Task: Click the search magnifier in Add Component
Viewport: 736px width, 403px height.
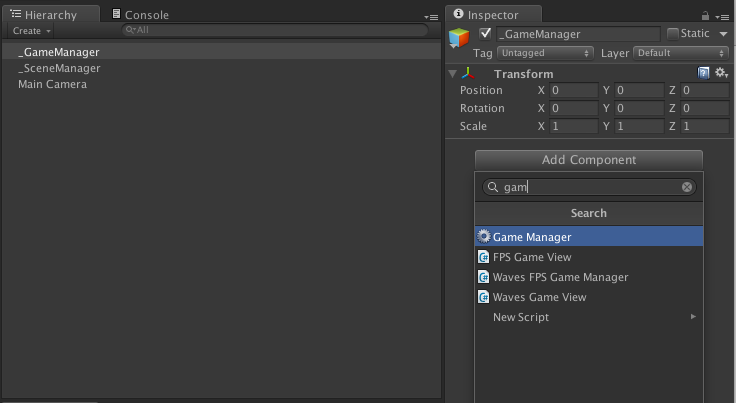Action: click(492, 187)
